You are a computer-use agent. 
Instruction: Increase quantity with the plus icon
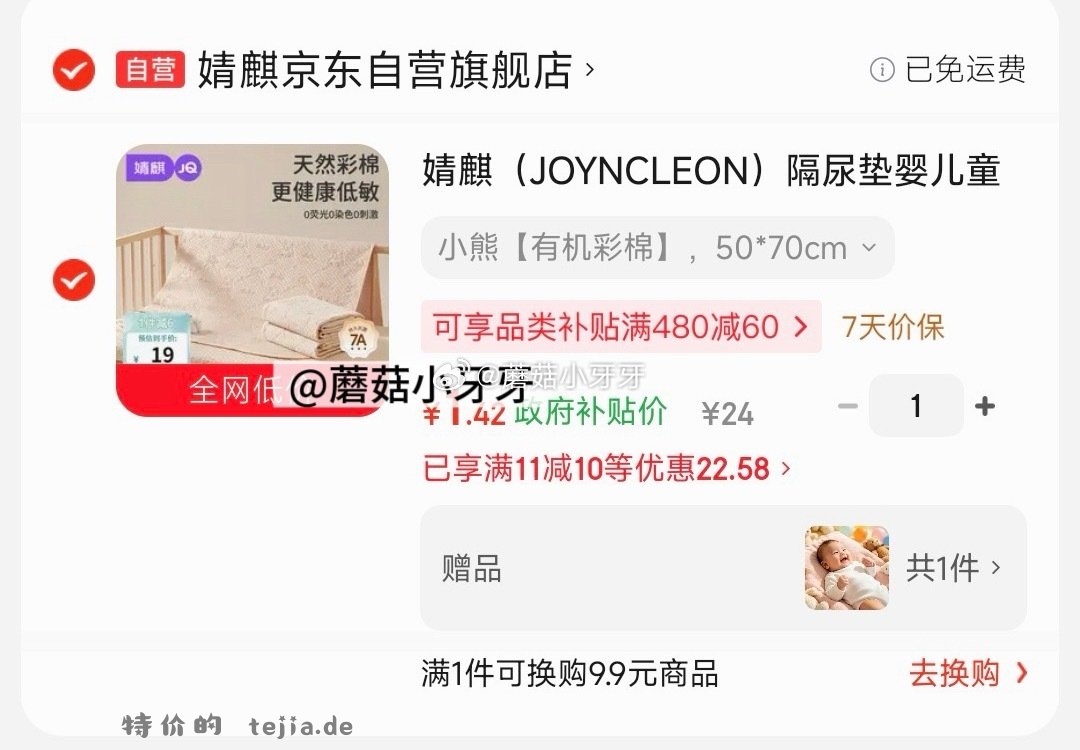click(x=985, y=406)
